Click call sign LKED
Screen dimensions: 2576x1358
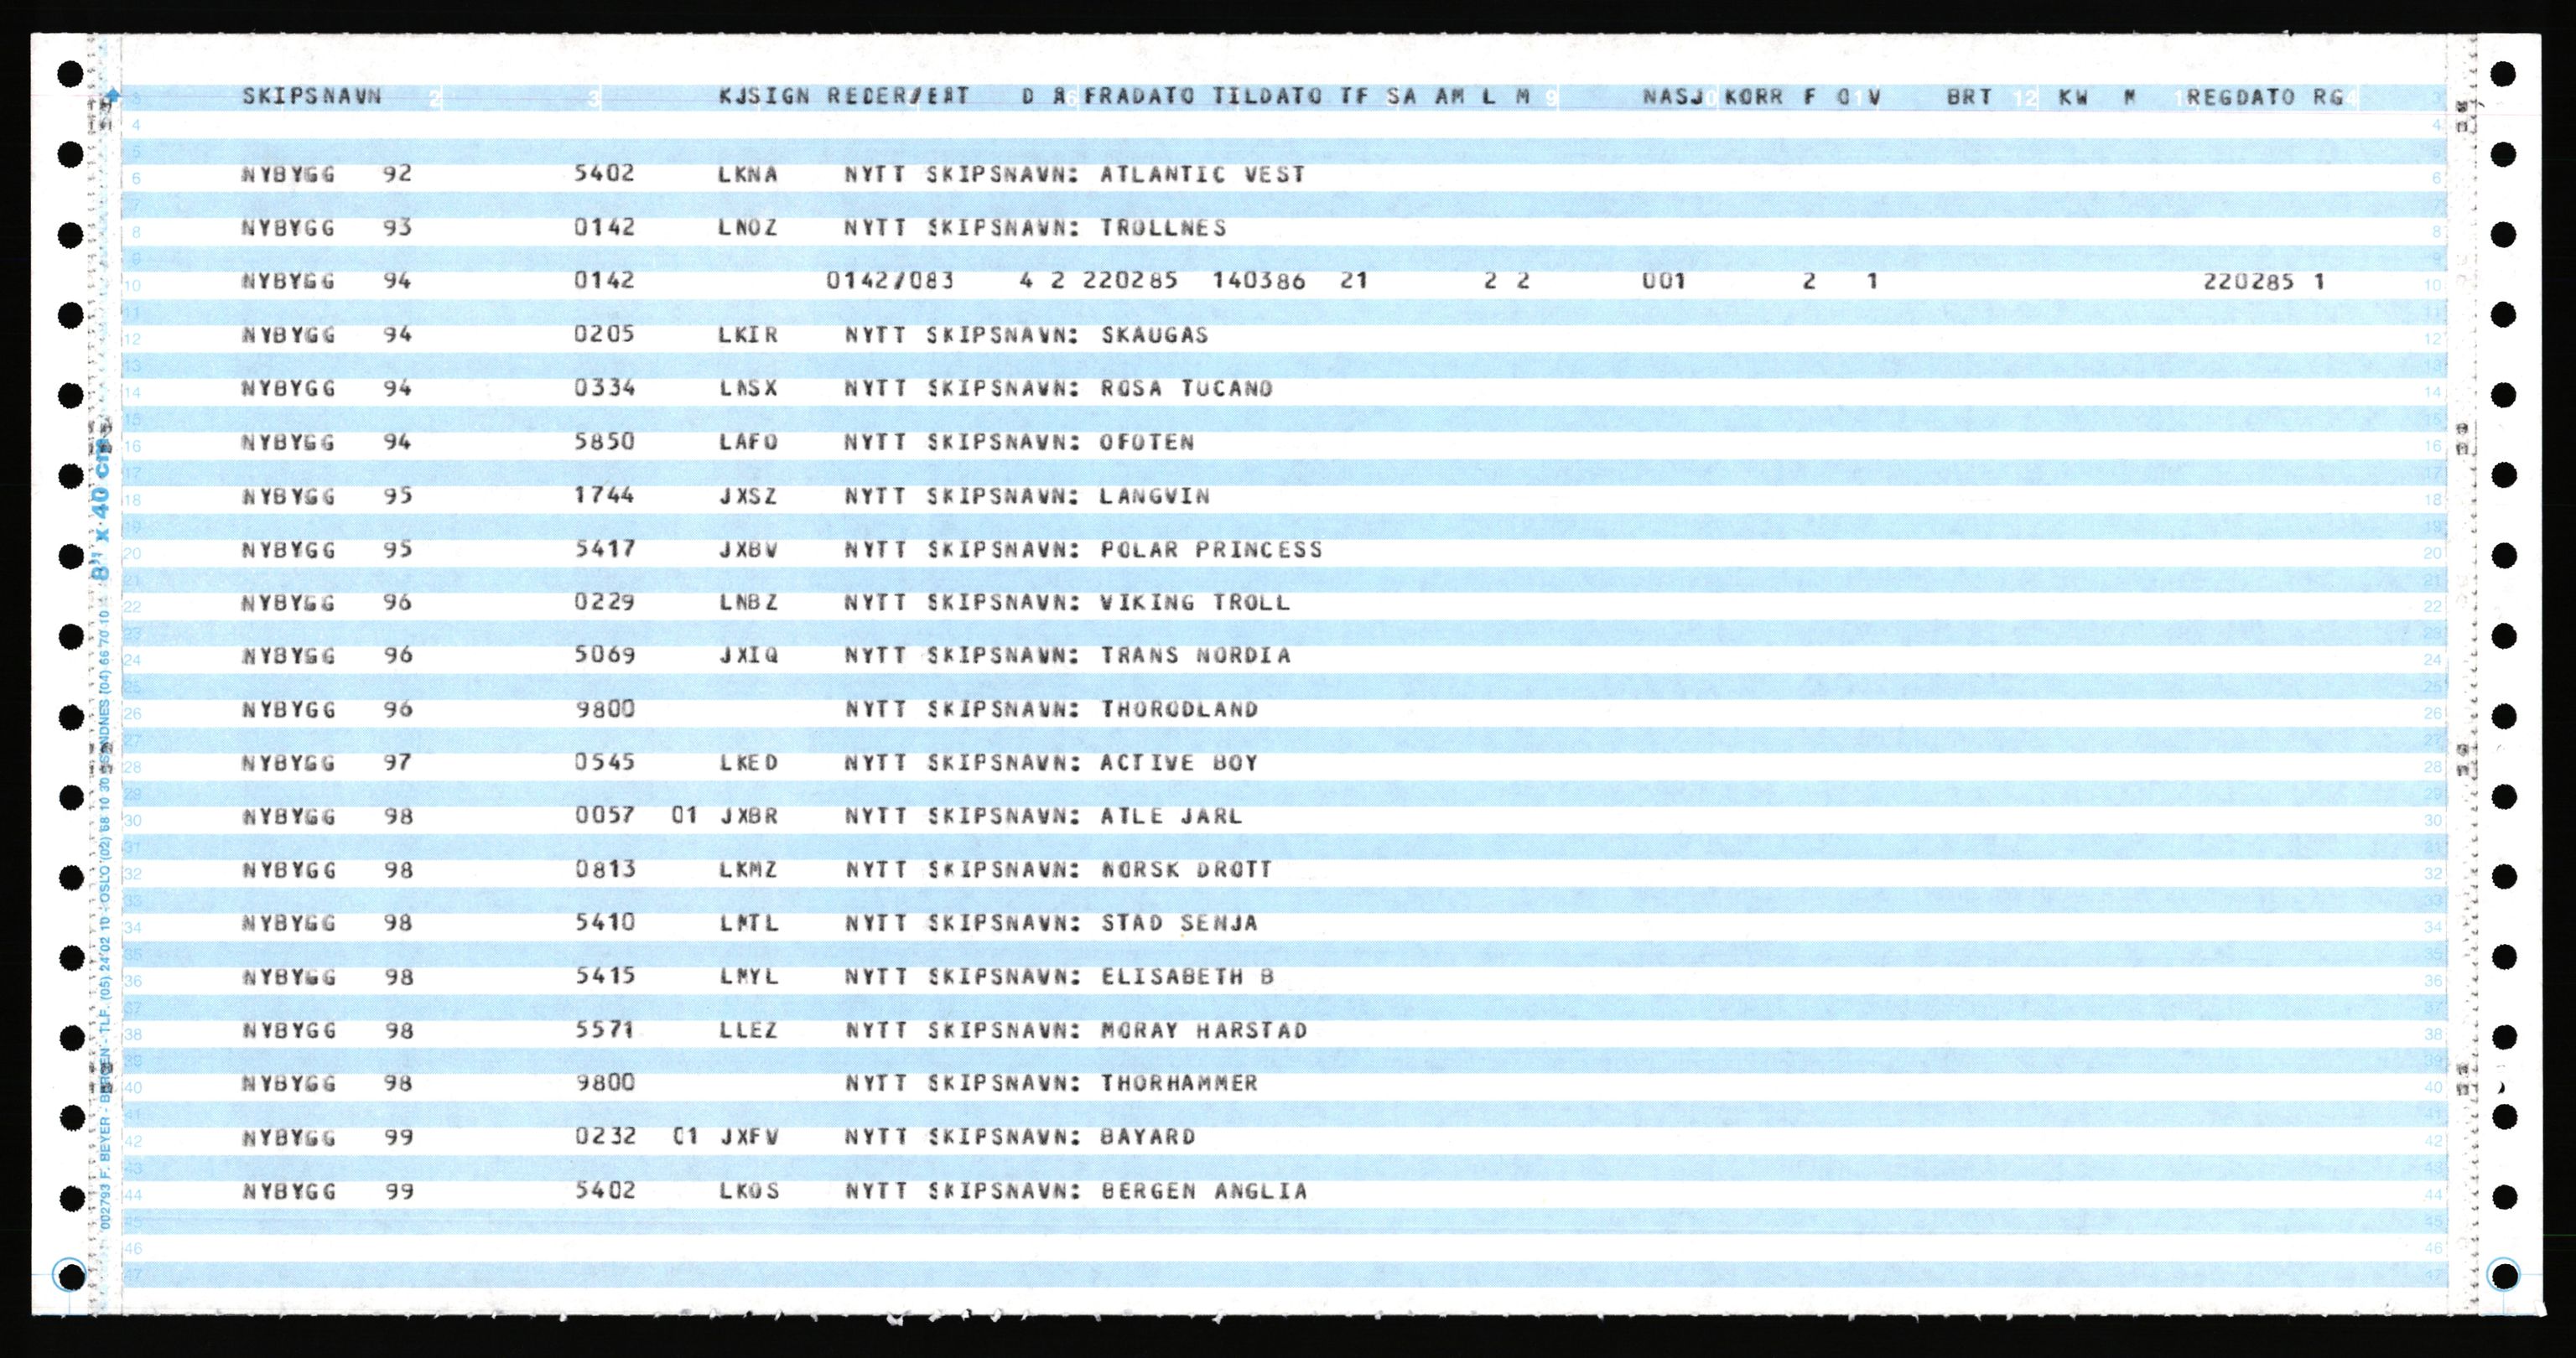(x=749, y=762)
